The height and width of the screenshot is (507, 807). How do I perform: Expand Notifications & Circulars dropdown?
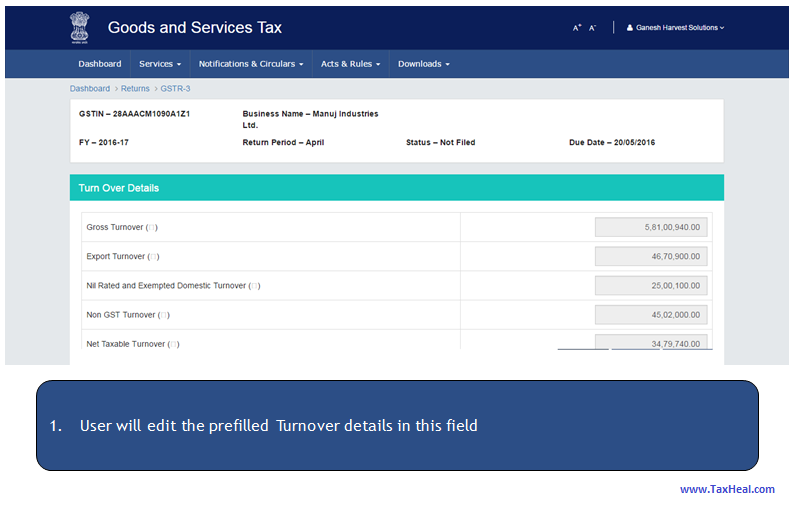coord(251,64)
